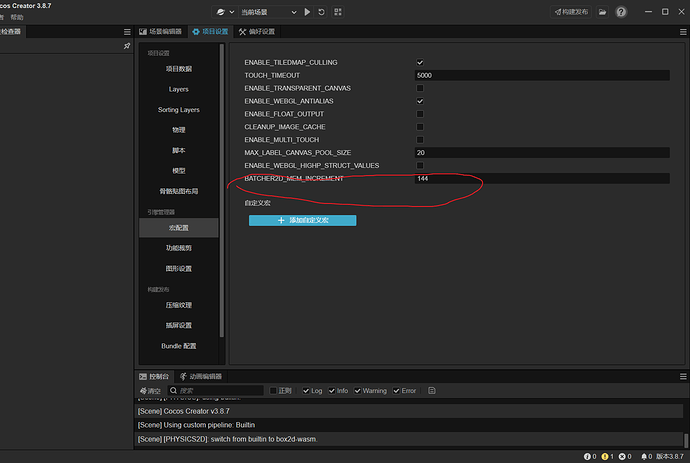Click the build and publish button
Viewport: 690px width, 463px height.
[571, 12]
